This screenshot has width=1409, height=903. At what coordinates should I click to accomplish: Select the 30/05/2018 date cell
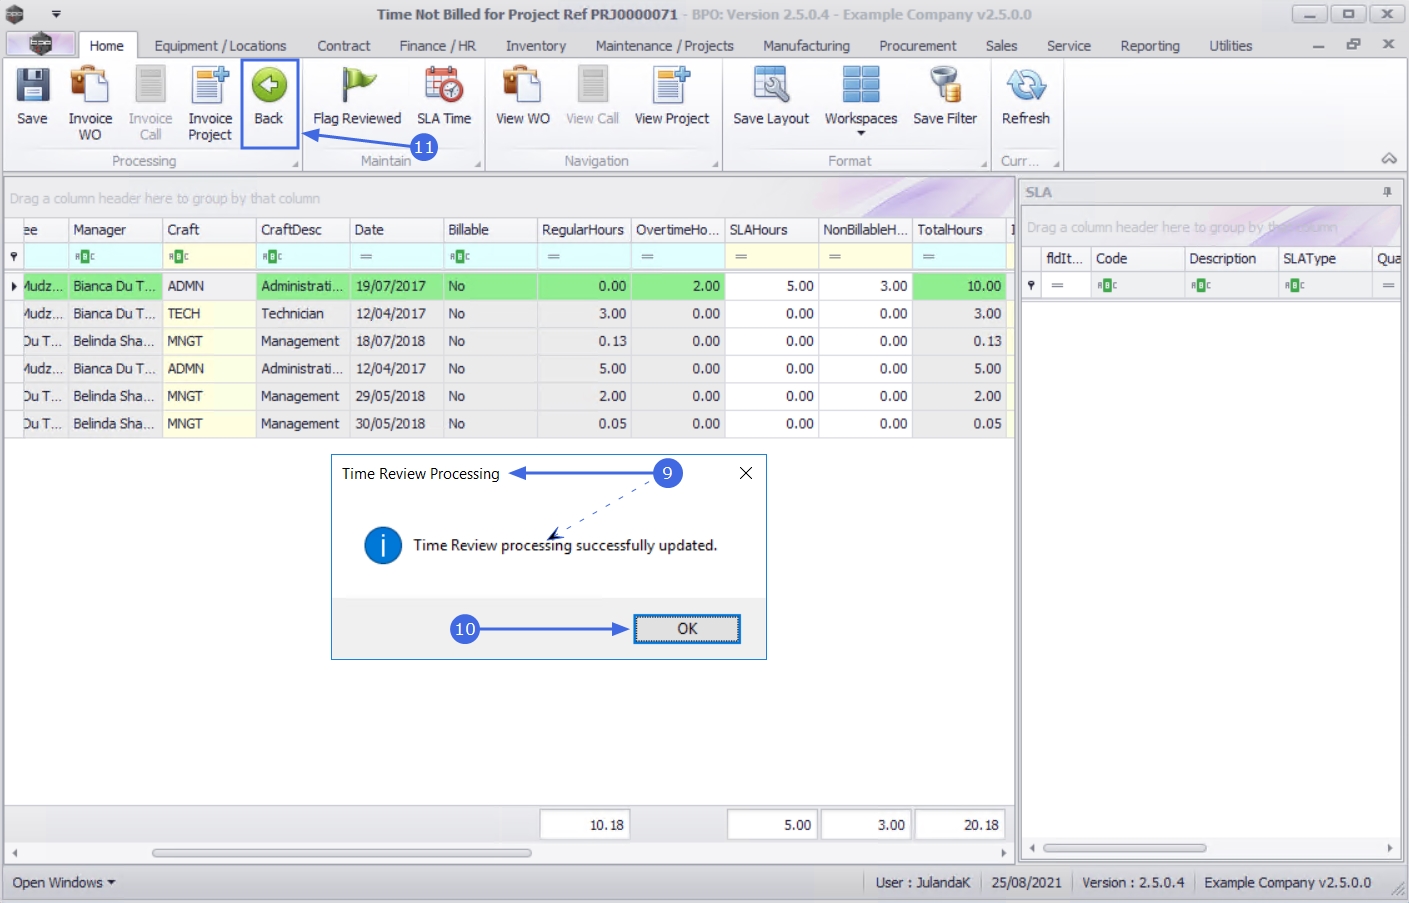point(396,424)
